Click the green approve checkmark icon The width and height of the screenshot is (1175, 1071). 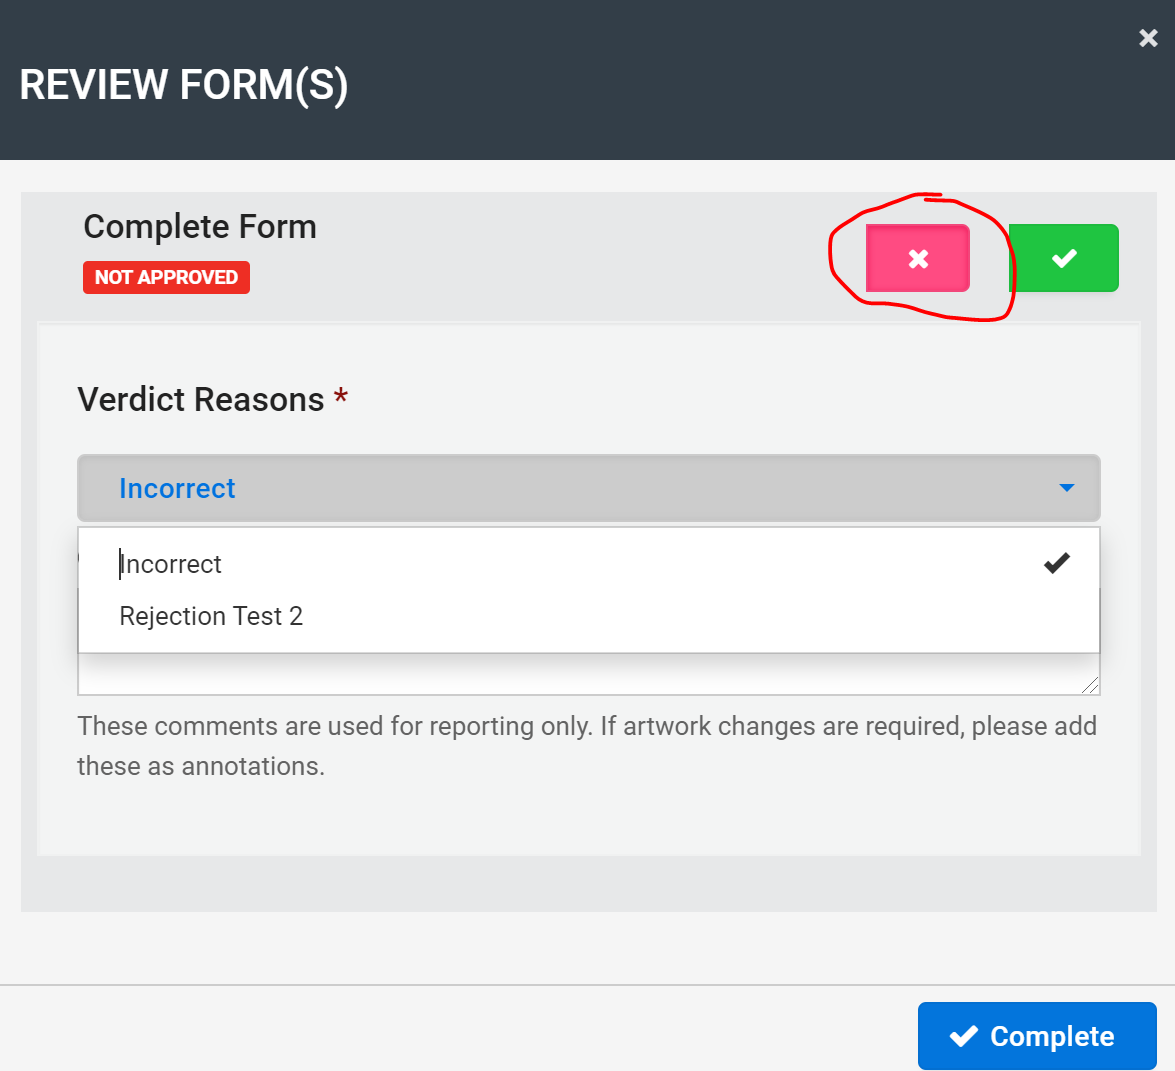point(1064,258)
